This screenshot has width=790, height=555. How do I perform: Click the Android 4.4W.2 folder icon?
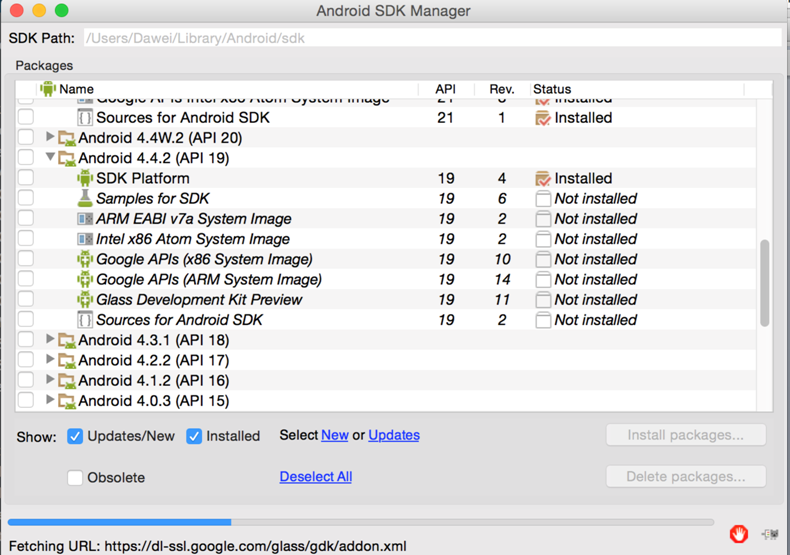point(67,138)
